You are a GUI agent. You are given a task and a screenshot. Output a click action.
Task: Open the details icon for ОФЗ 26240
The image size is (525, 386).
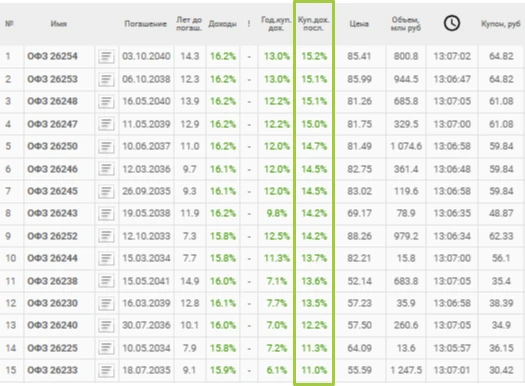pos(106,325)
